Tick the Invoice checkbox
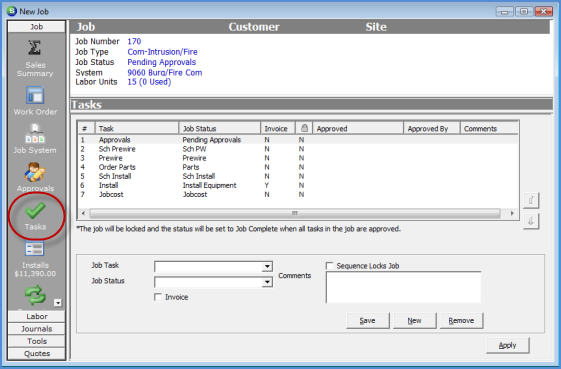The width and height of the screenshot is (561, 369). coord(158,297)
